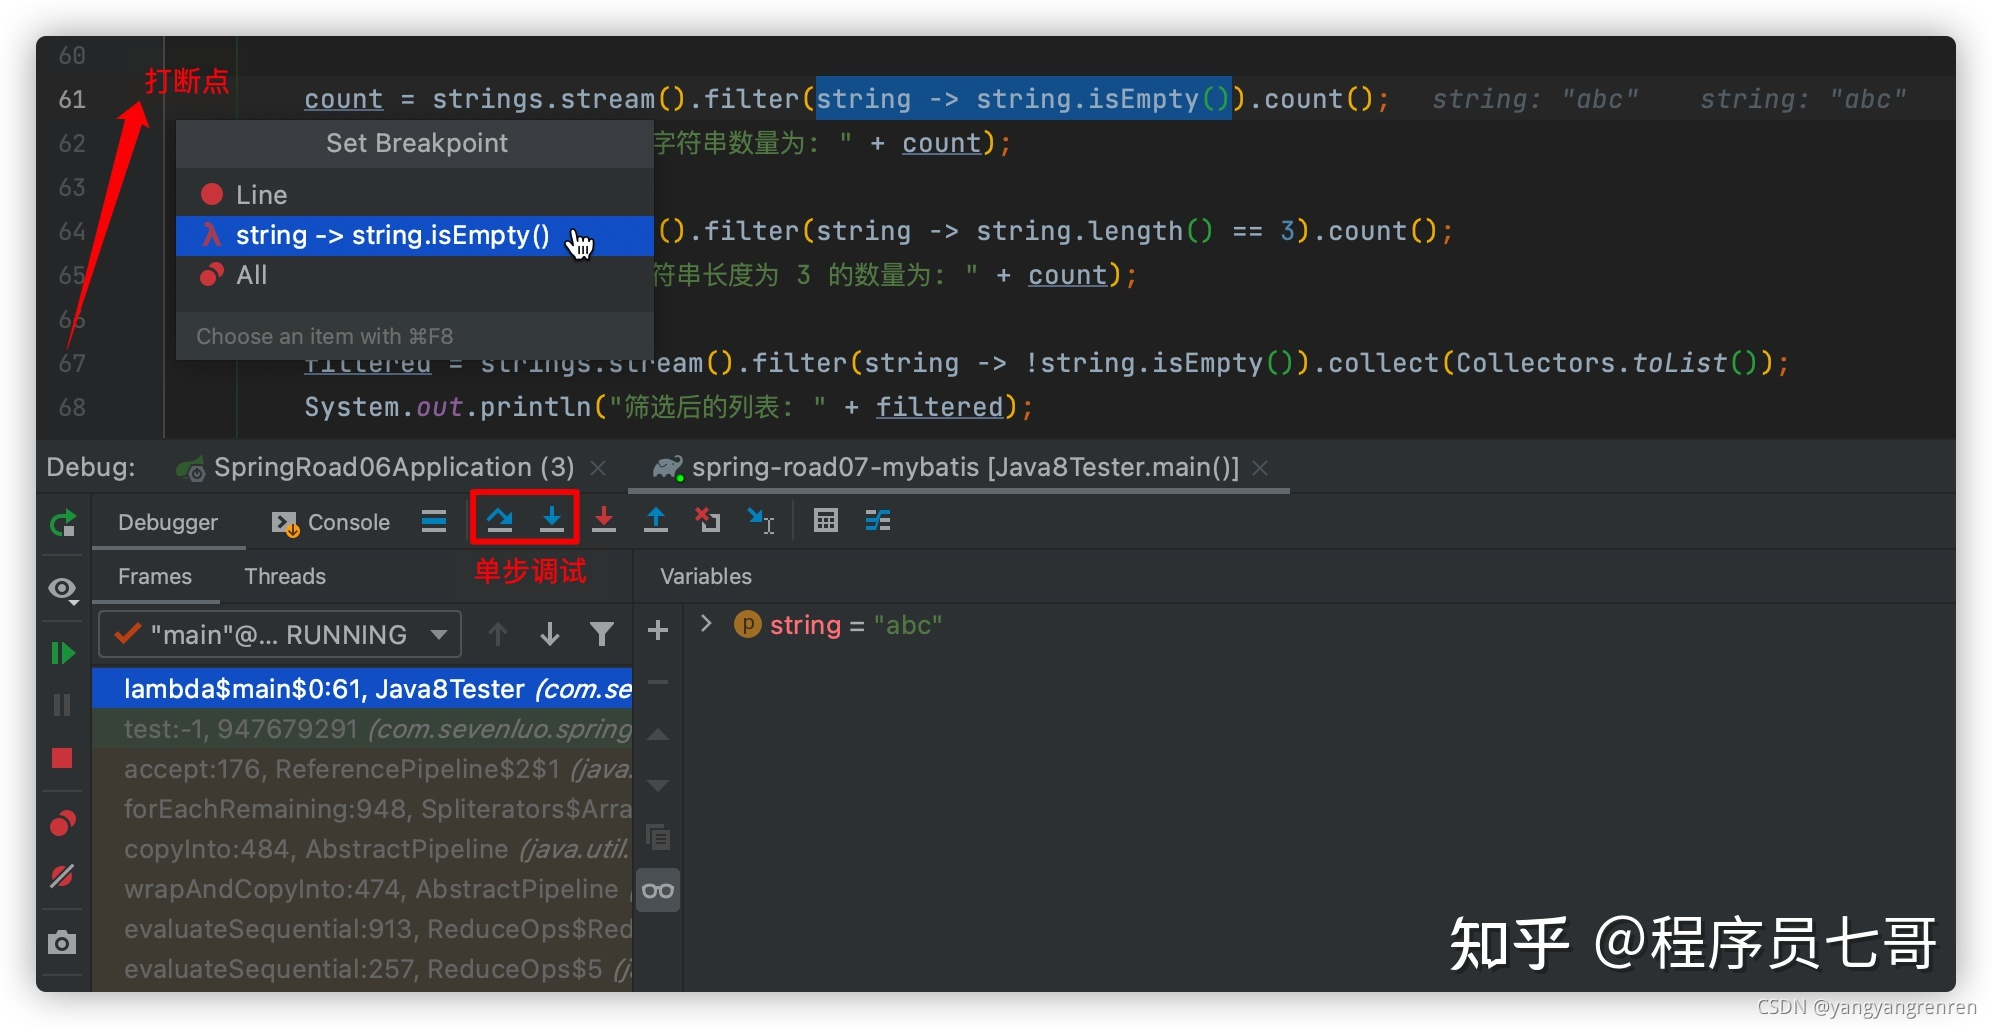
Task: Select the evaluateSequential:913, ReduceOps frame
Action: coord(362,928)
